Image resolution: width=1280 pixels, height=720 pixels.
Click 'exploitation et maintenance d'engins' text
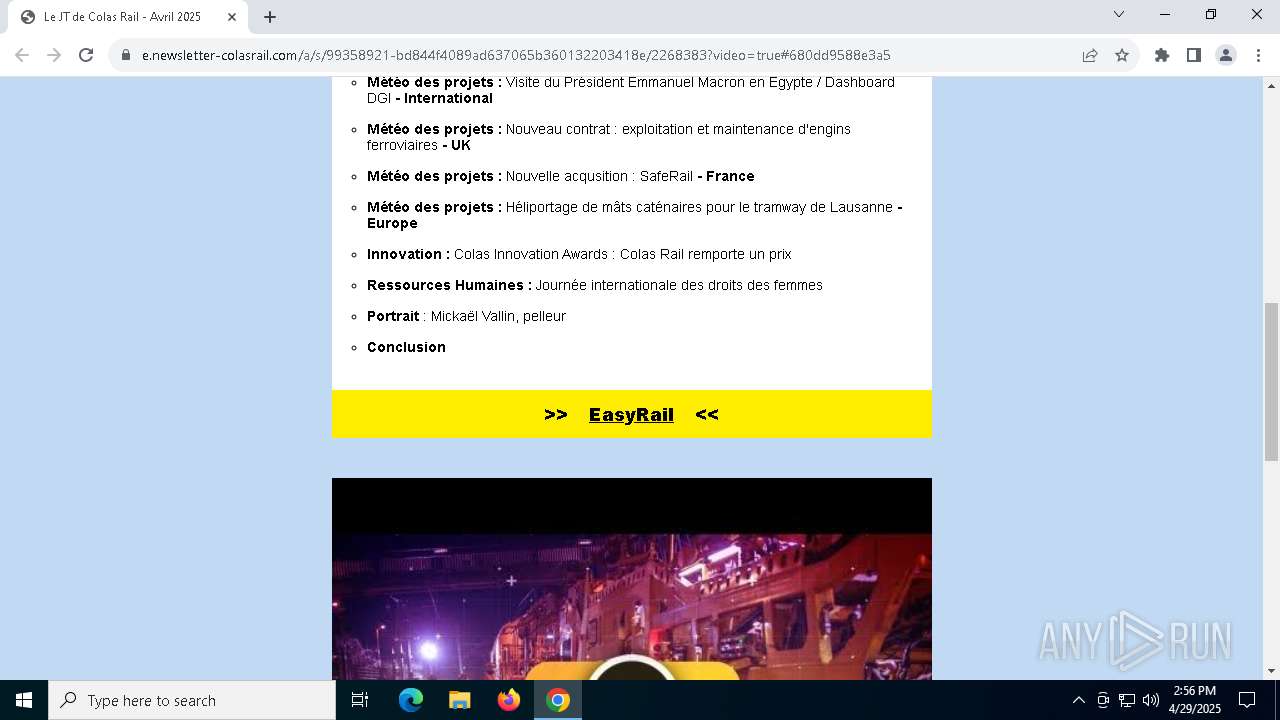pyautogui.click(x=736, y=129)
